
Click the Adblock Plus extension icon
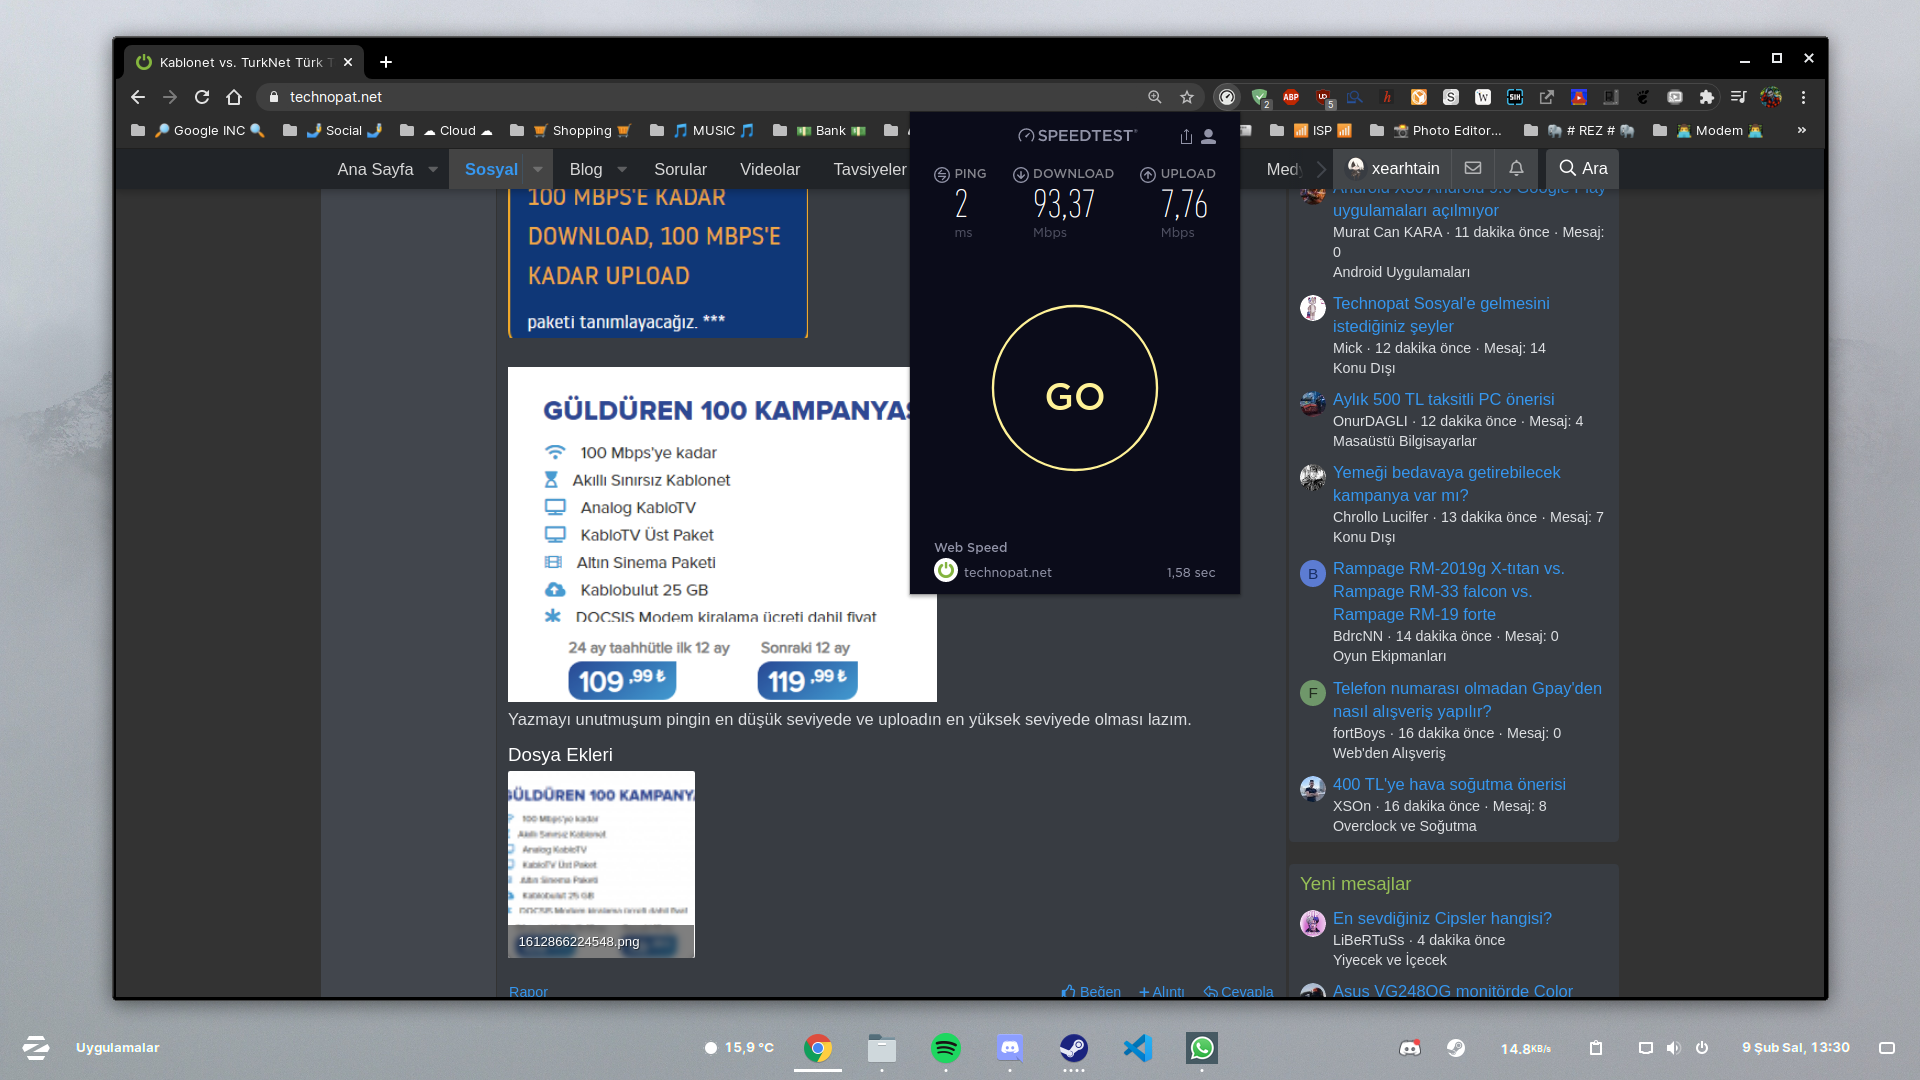[1291, 97]
